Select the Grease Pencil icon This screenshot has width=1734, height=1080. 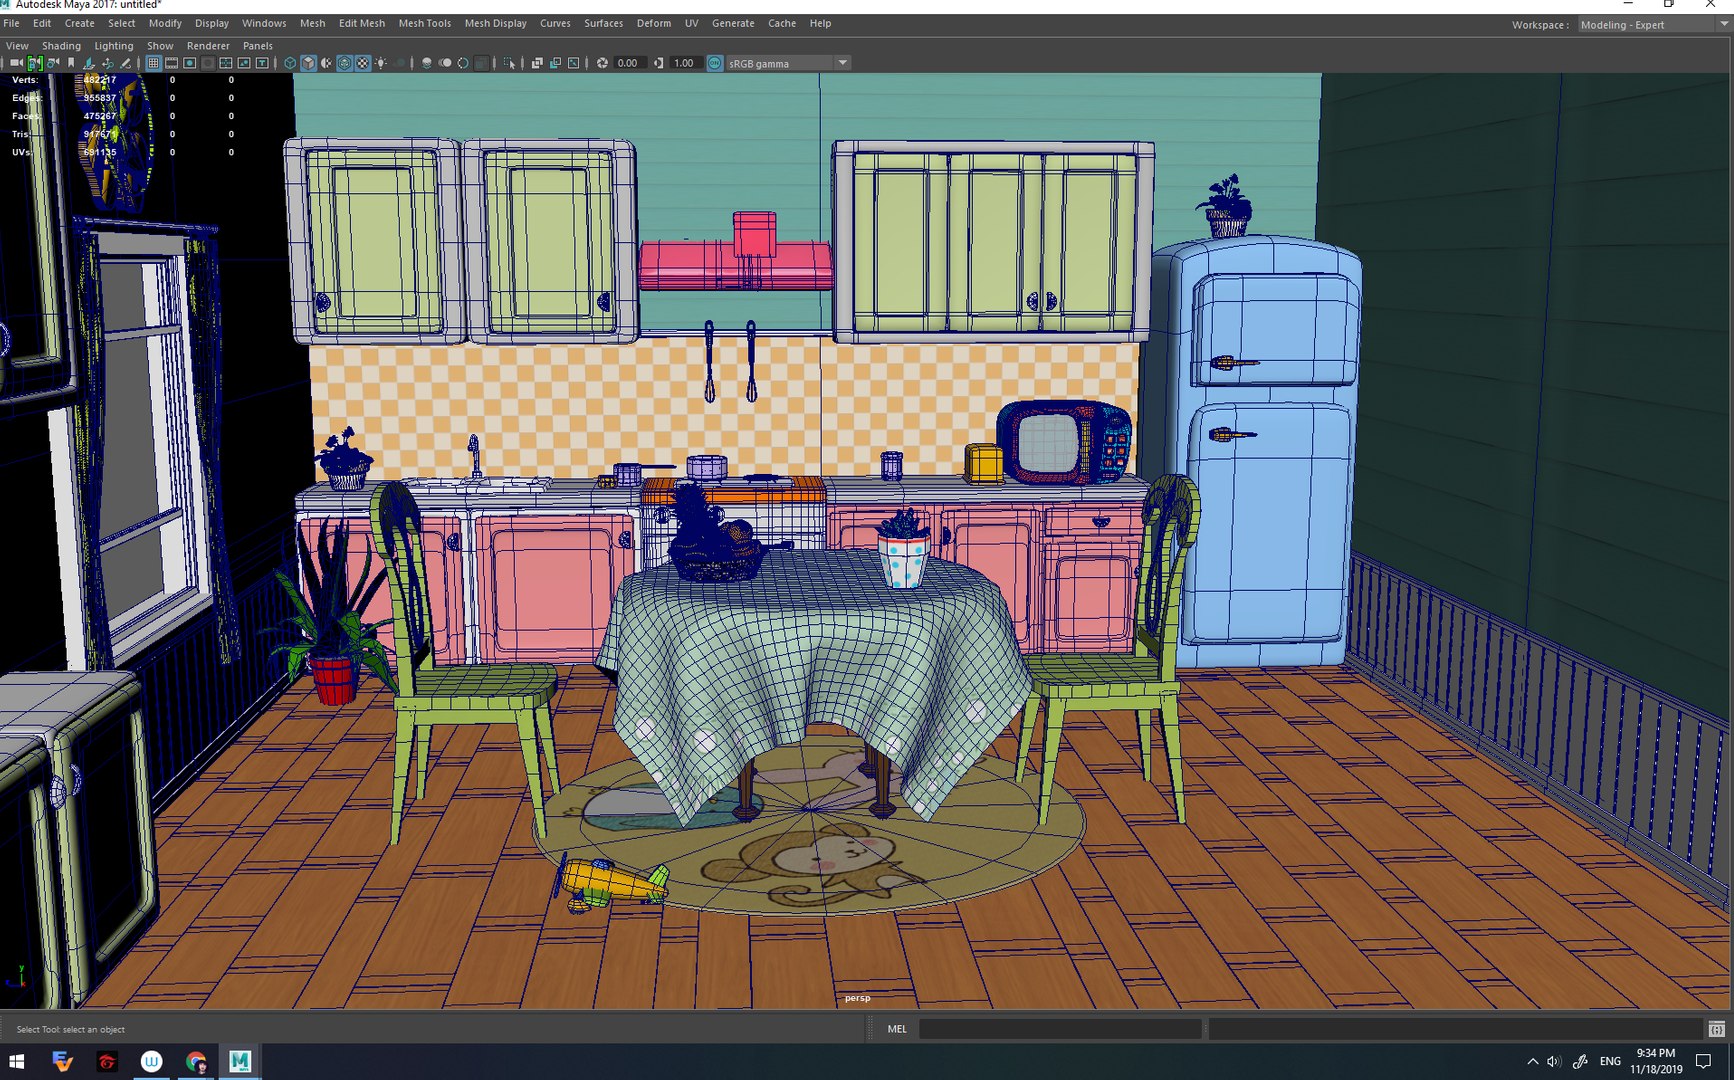tap(126, 63)
